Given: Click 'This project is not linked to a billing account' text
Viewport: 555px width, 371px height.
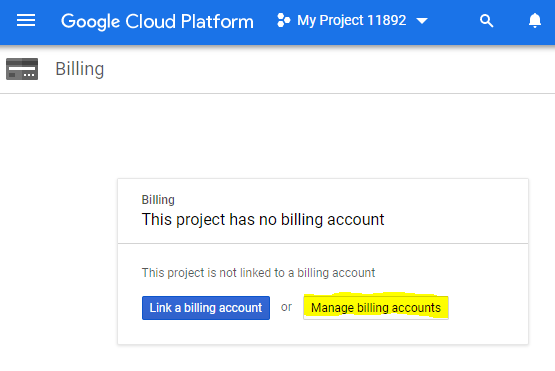Looking at the screenshot, I should (258, 273).
